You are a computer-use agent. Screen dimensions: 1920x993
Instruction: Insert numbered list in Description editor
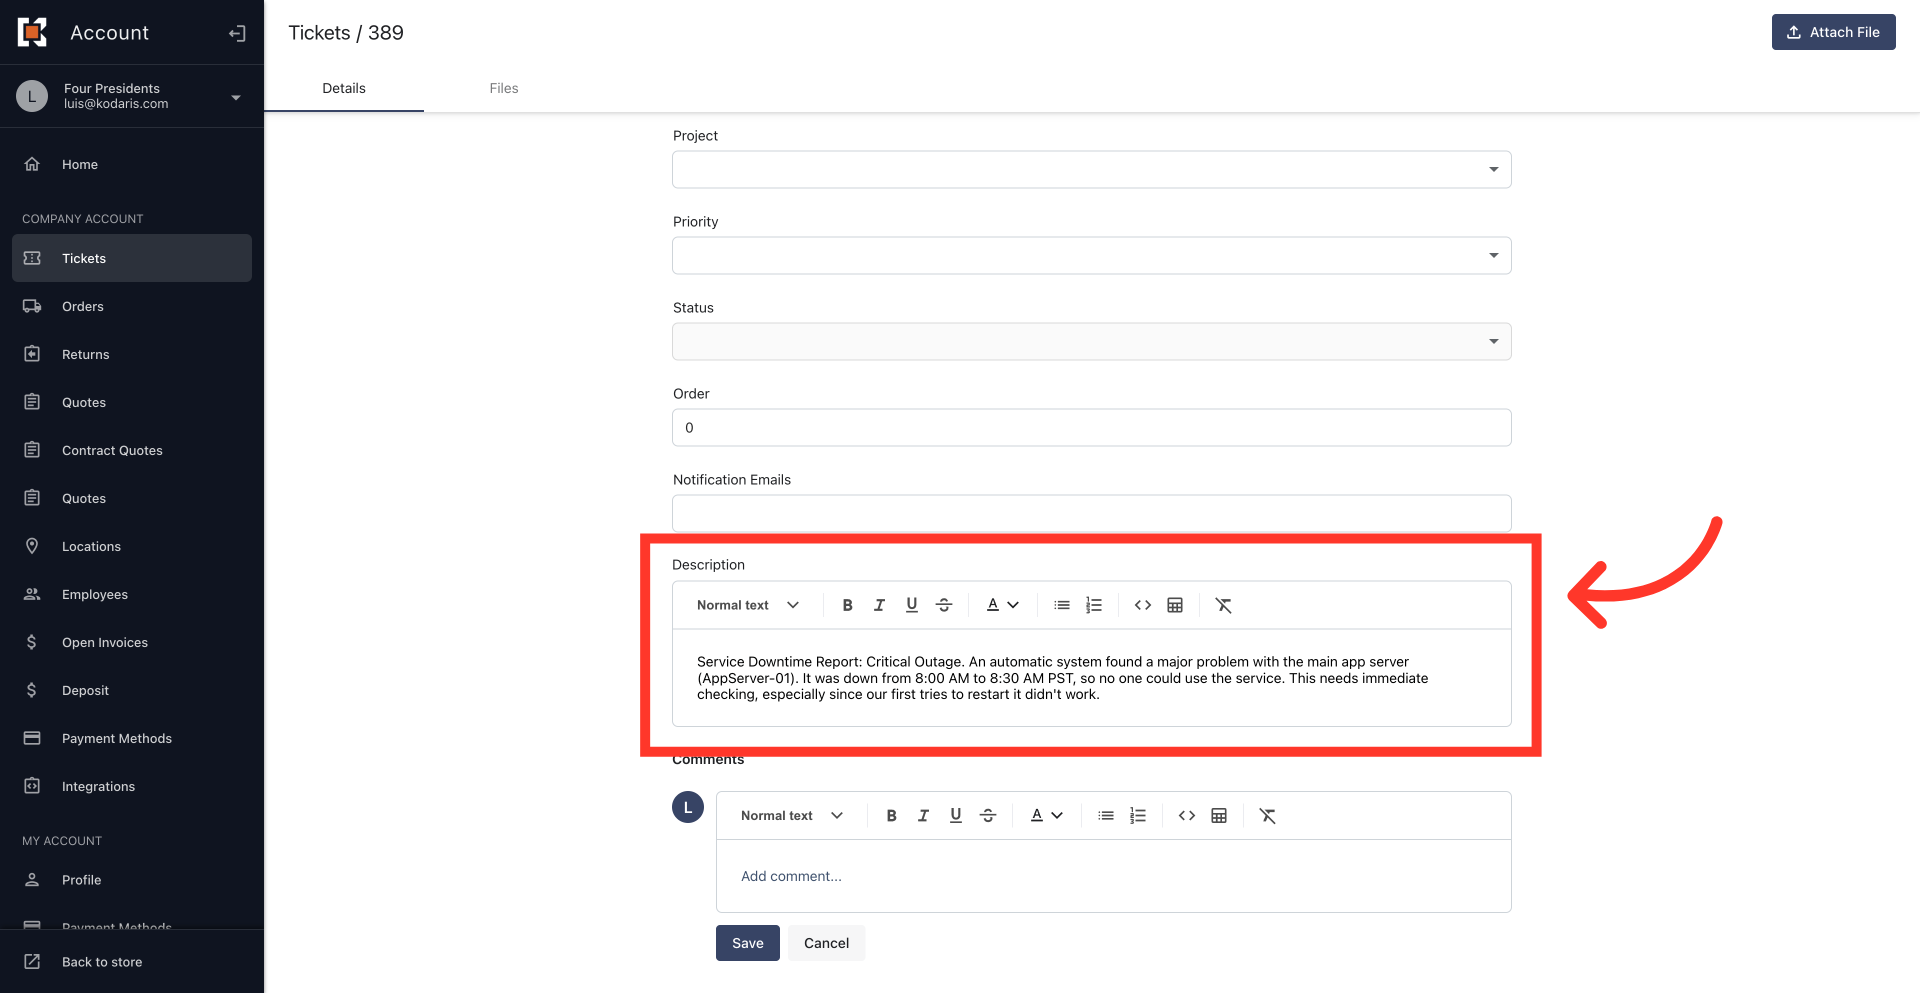point(1094,605)
